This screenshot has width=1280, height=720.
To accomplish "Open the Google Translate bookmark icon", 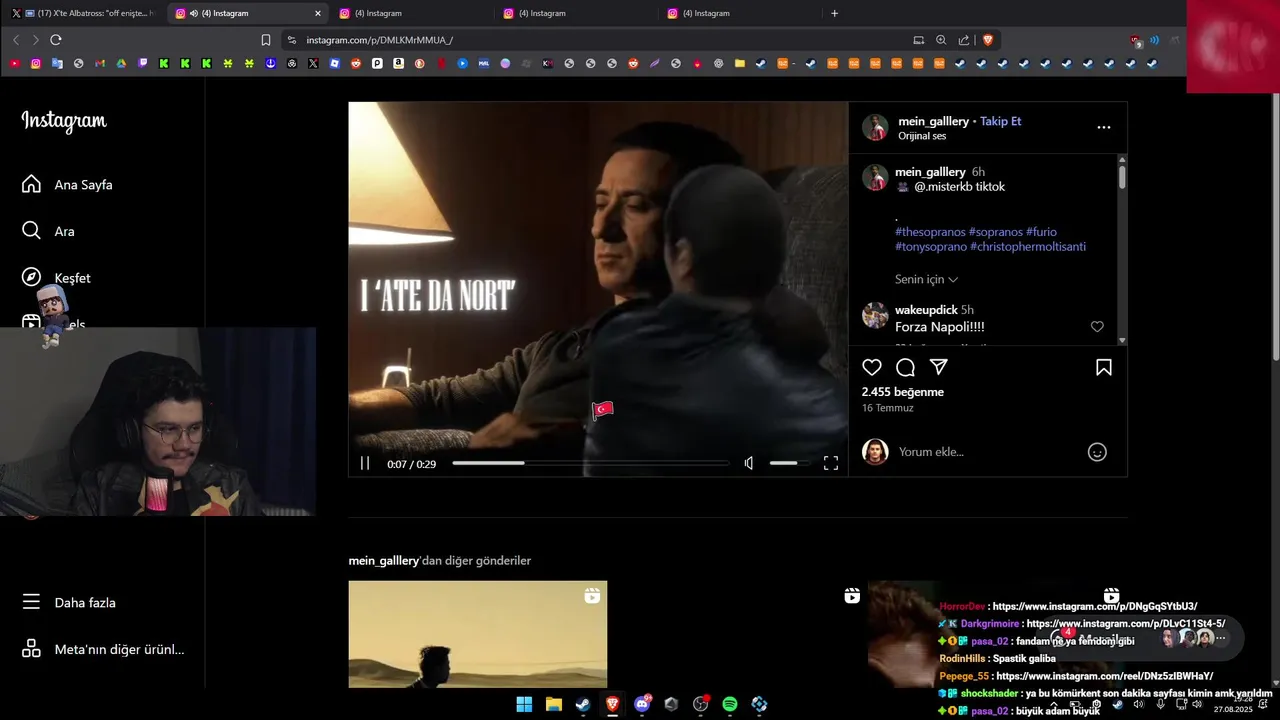I will (57, 63).
